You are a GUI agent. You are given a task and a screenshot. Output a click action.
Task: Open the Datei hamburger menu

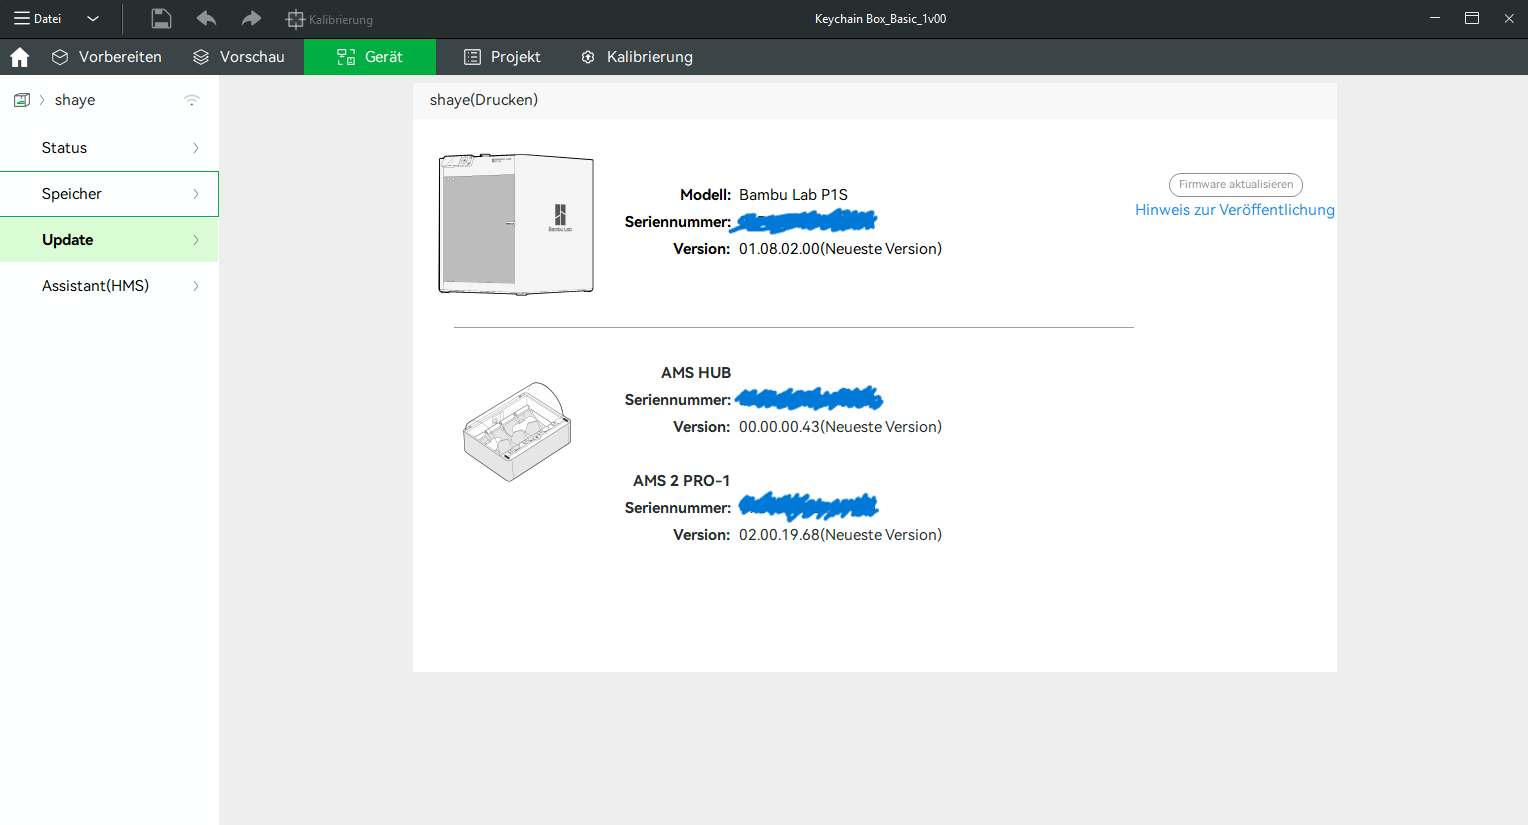[x=37, y=19]
